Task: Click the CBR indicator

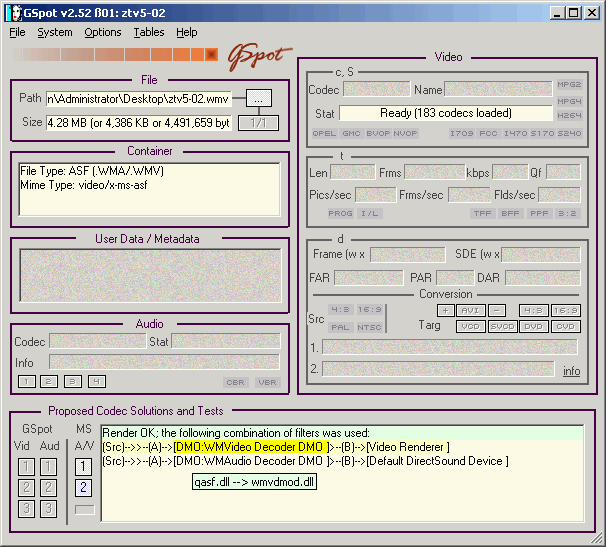Action: tap(235, 382)
